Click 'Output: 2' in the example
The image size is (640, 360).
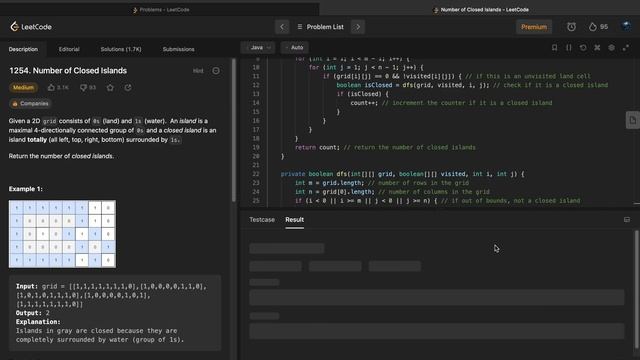33,313
